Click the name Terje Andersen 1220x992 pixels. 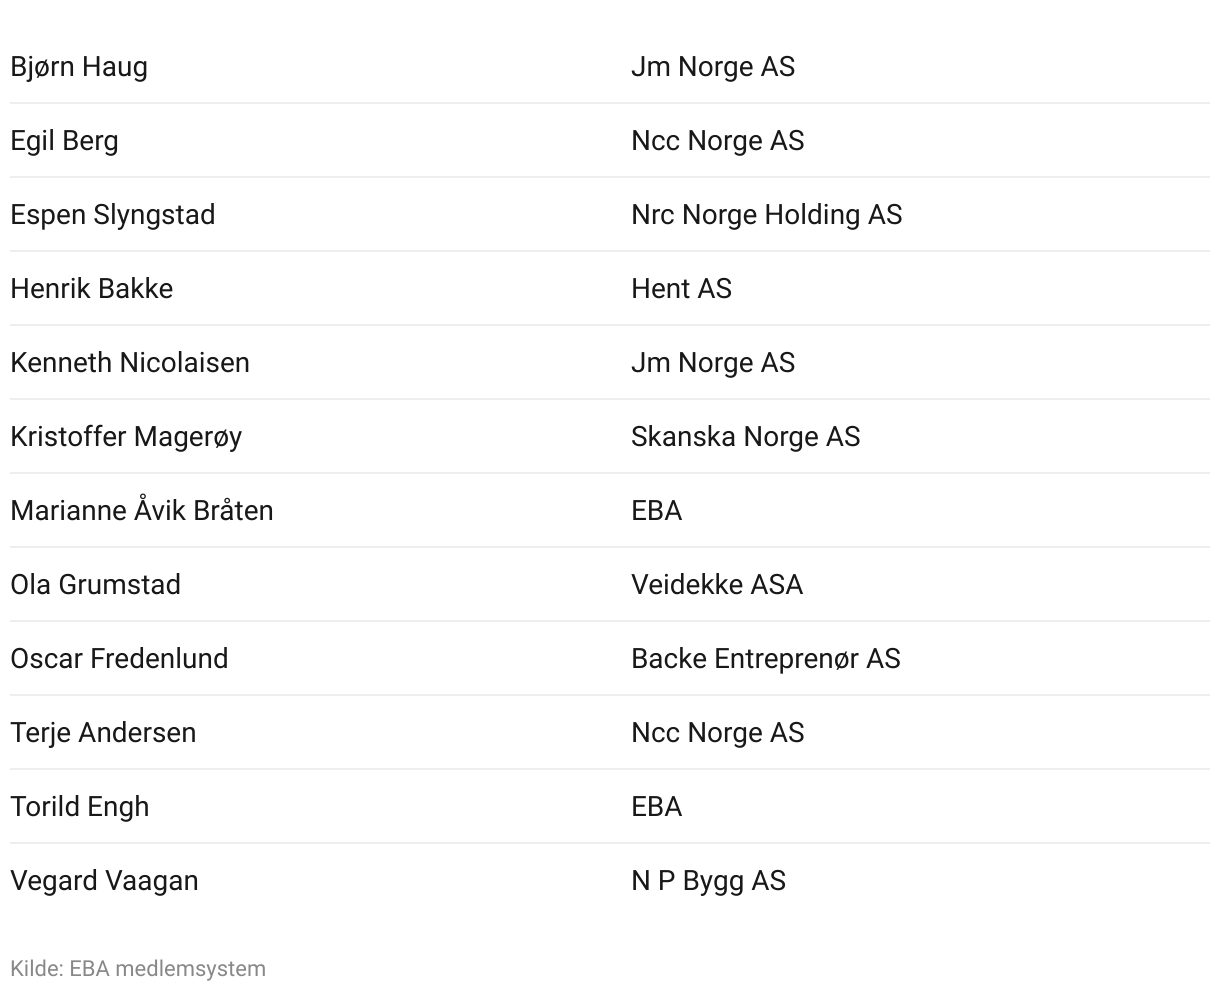click(103, 733)
